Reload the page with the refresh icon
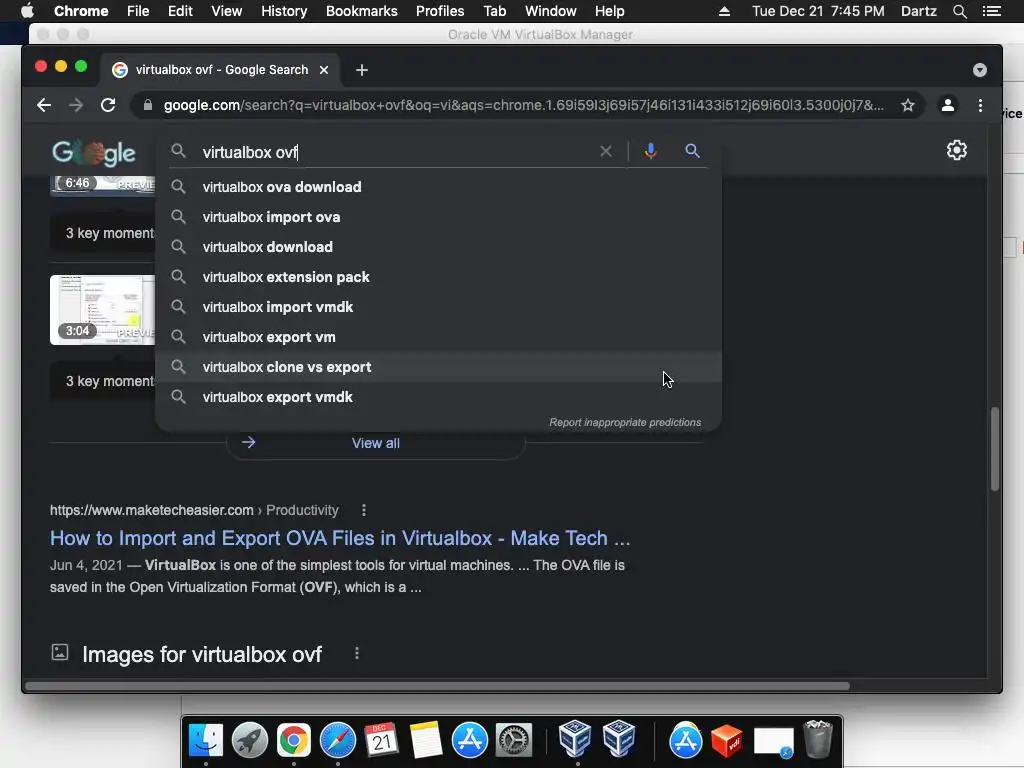This screenshot has width=1024, height=768. 108,105
